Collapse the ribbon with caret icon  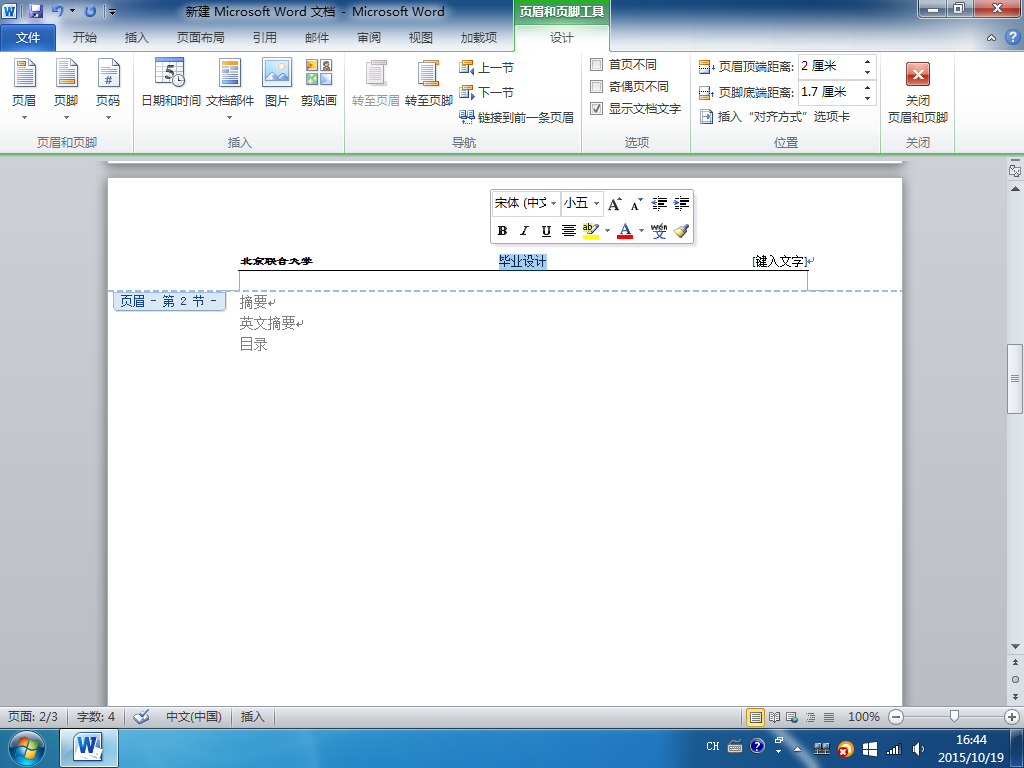991,38
